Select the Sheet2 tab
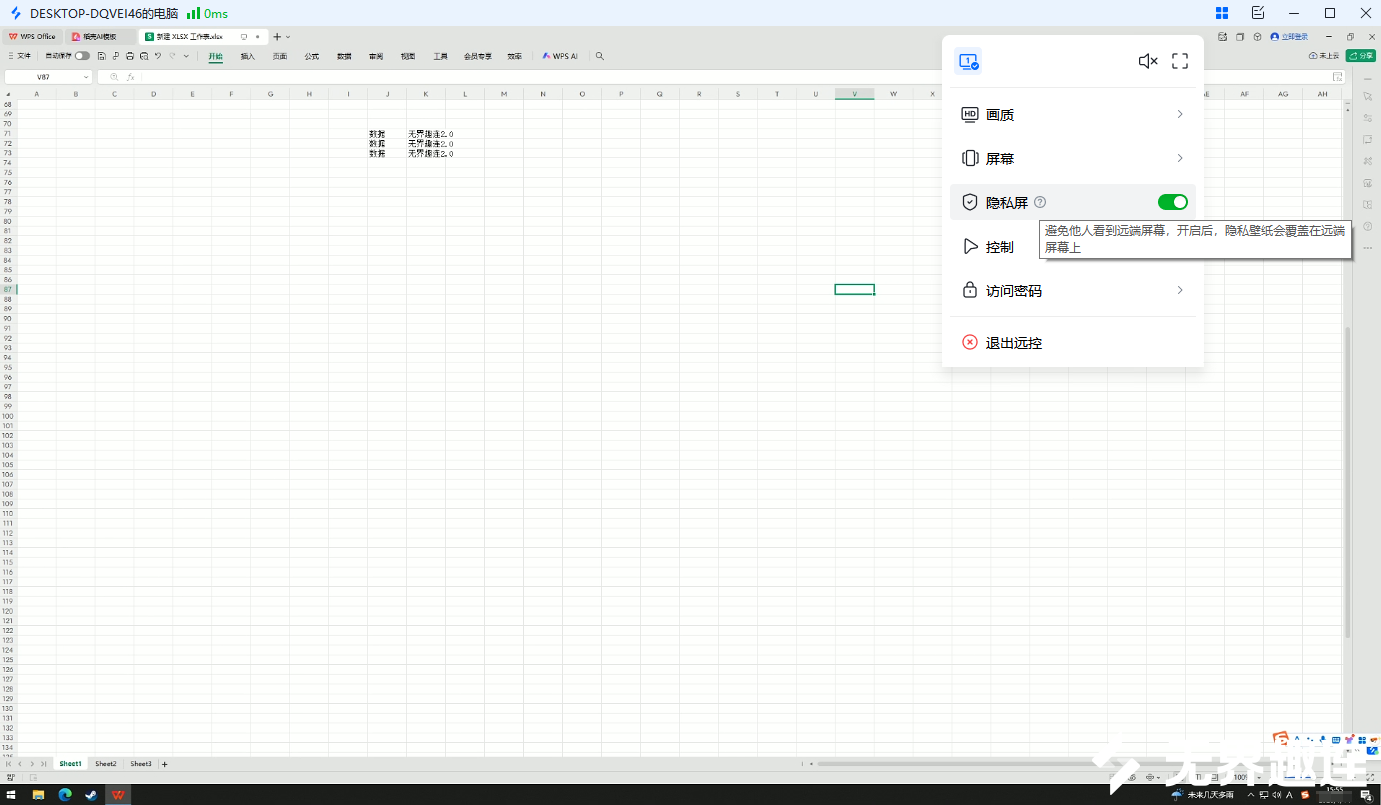This screenshot has width=1381, height=805. tap(106, 764)
